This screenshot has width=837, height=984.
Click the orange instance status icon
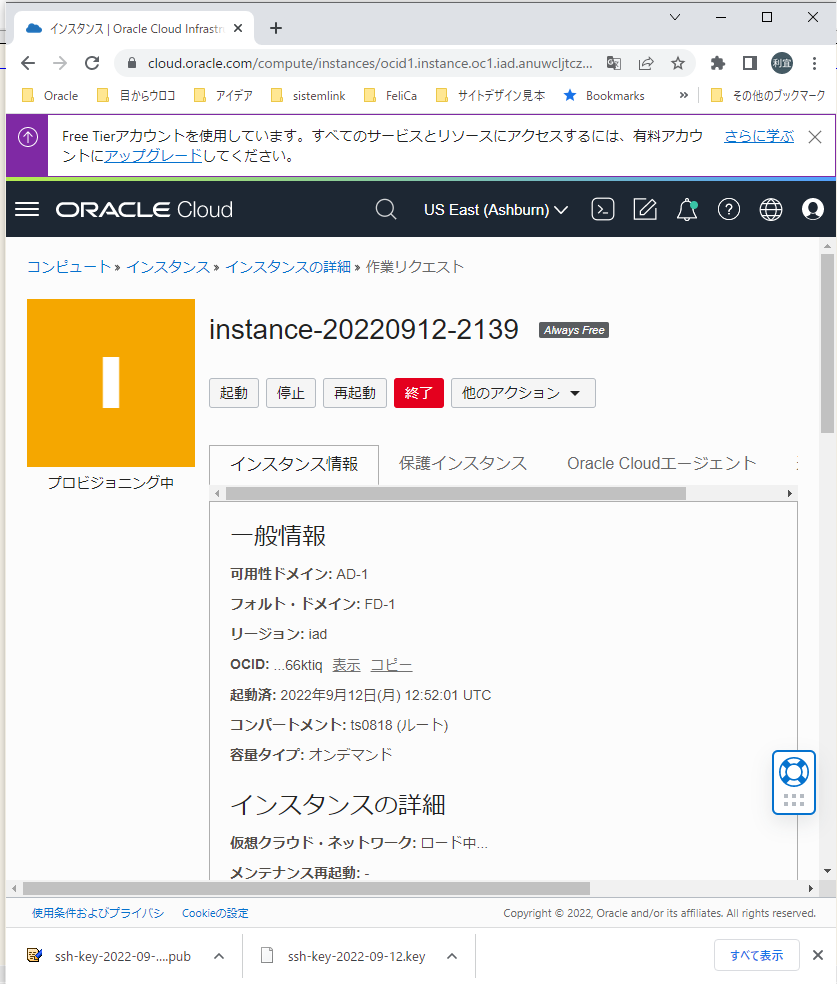(x=111, y=383)
